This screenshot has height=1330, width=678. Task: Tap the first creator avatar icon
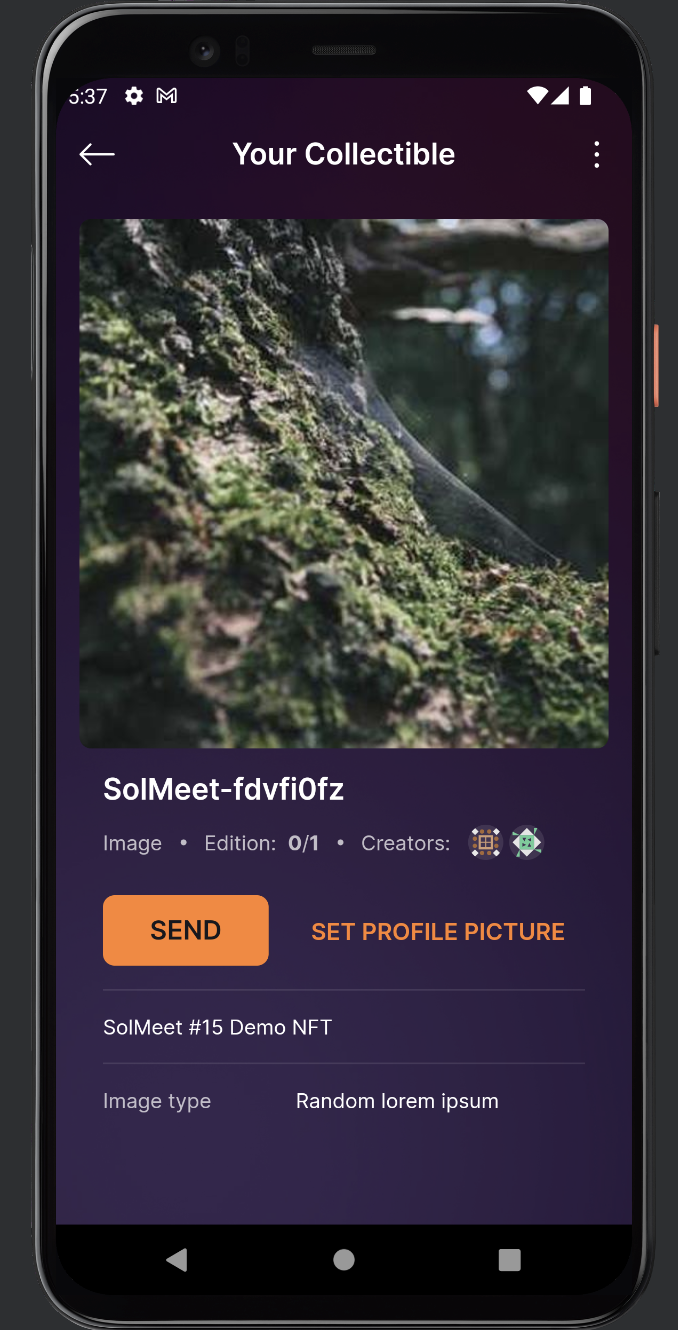pos(485,843)
